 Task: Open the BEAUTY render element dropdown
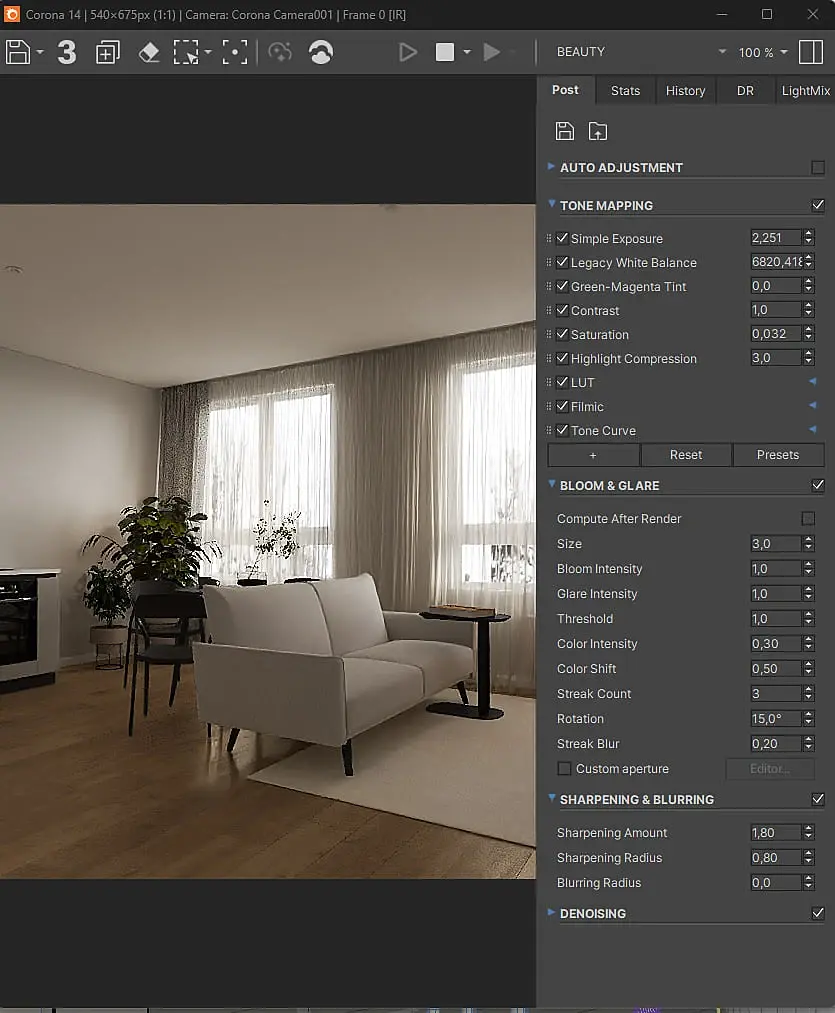641,52
